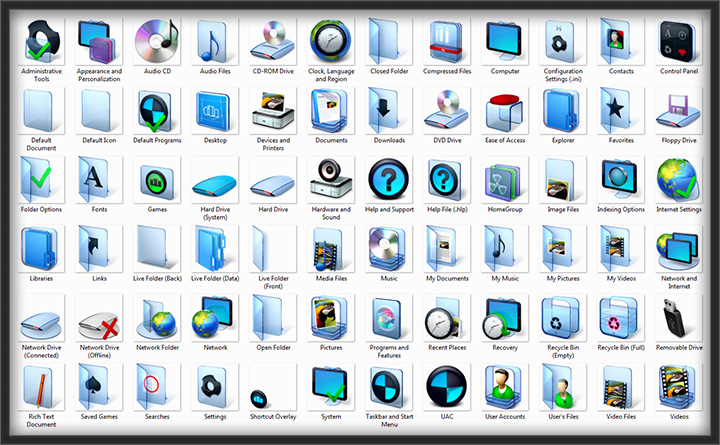Open the Settings gear icon

click(x=214, y=388)
